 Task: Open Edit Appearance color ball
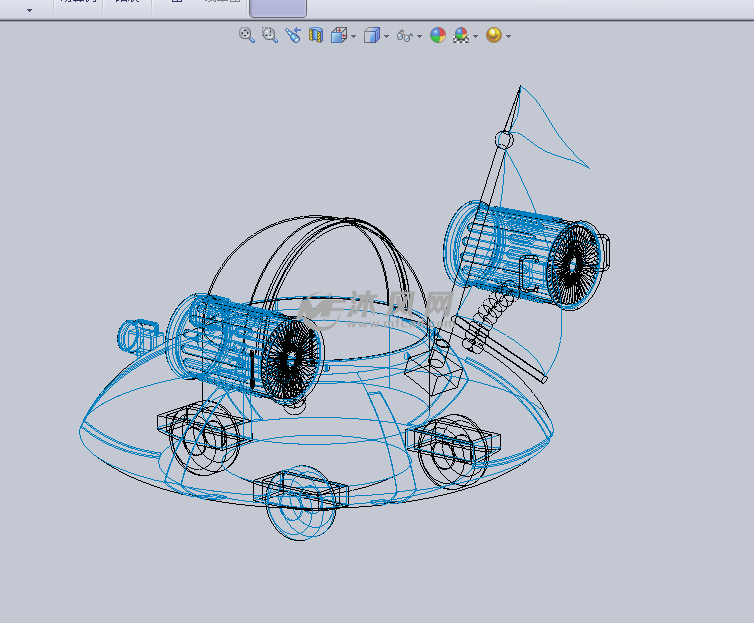438,35
